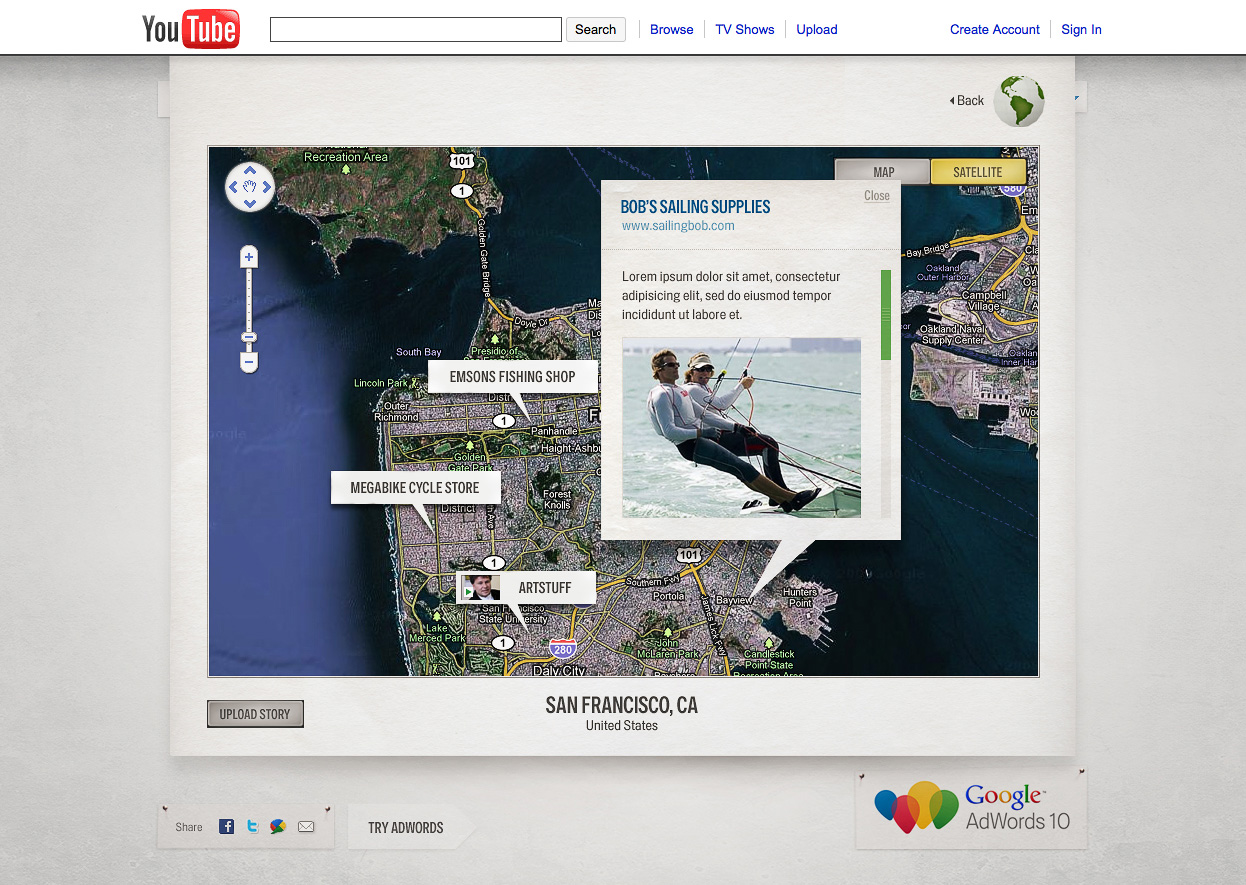This screenshot has width=1246, height=885.
Task: Share on Facebook
Action: pos(227,826)
